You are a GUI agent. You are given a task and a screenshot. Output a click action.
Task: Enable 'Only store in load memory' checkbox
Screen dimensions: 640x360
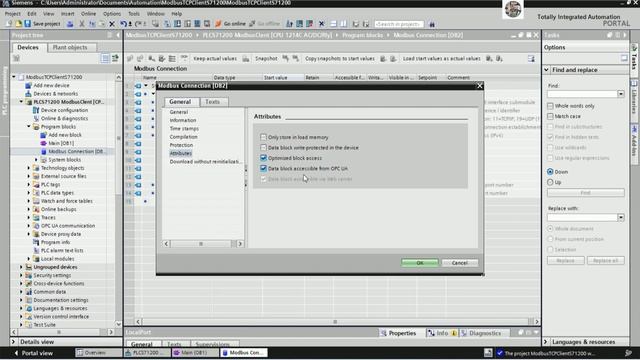(x=263, y=137)
